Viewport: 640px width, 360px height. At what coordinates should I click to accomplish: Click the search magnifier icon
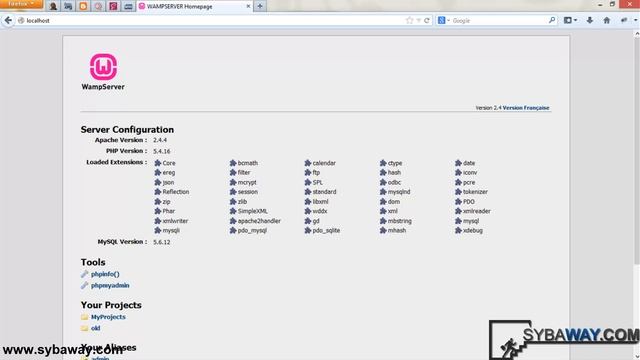click(x=552, y=20)
